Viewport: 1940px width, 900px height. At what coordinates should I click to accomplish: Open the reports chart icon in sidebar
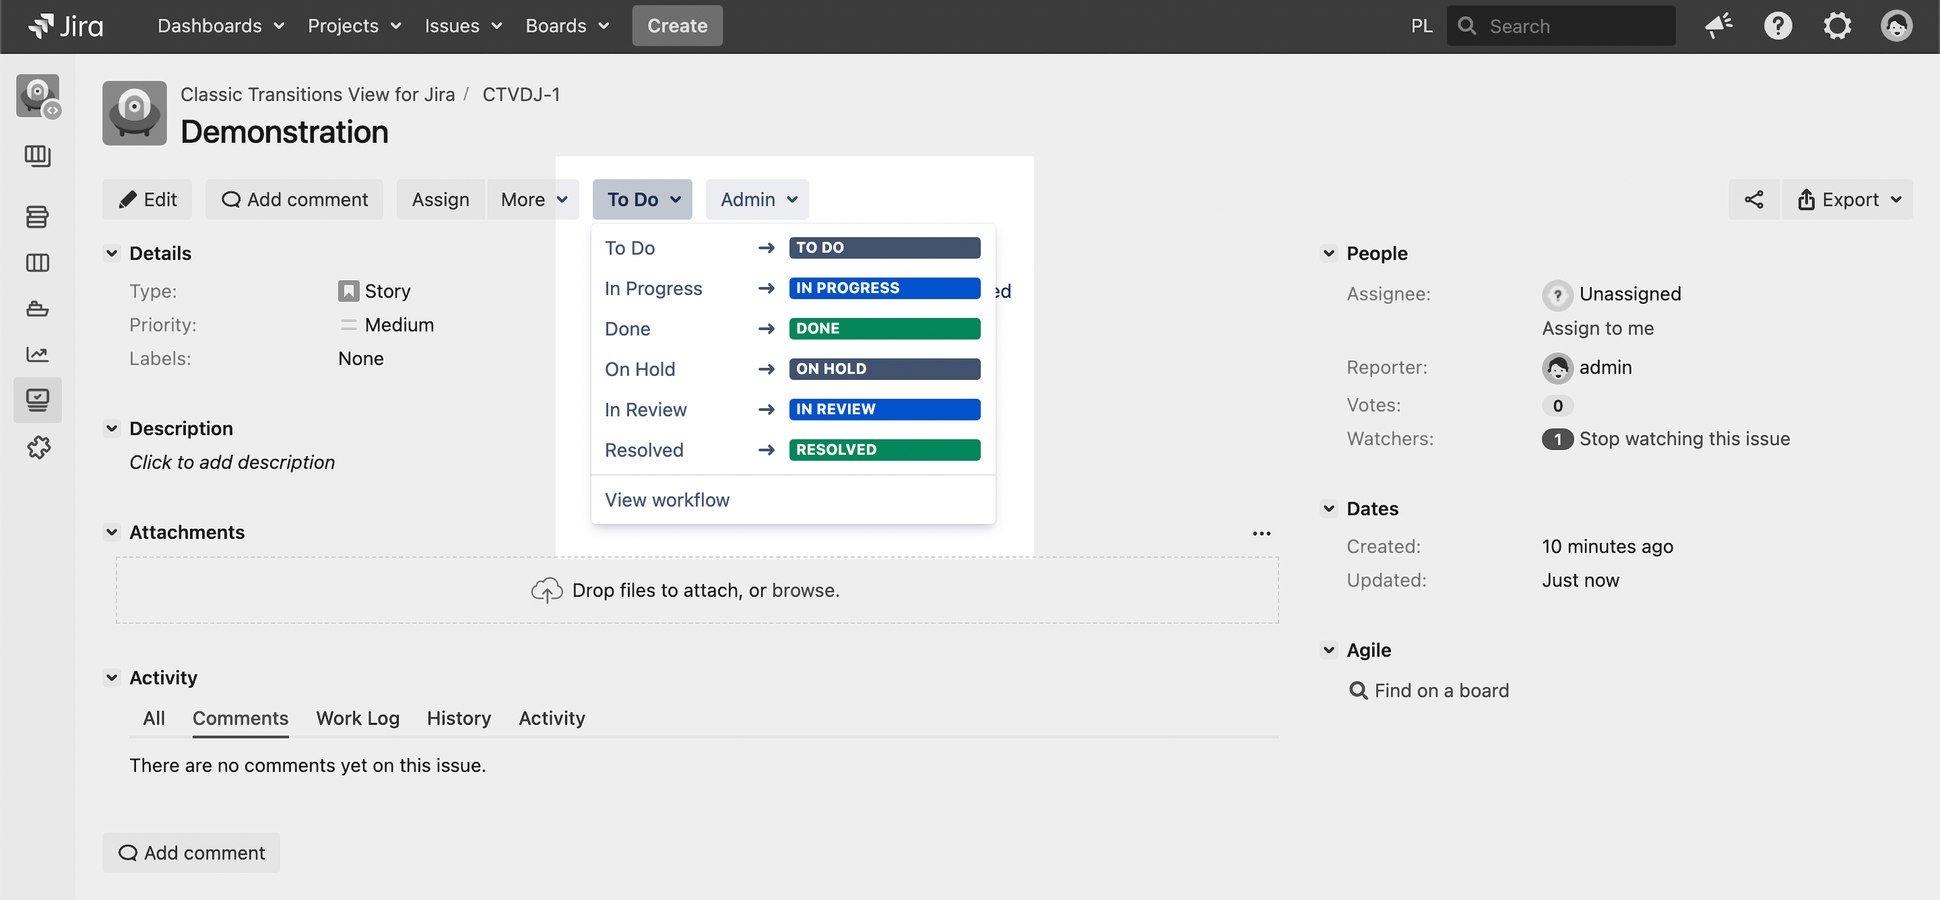point(38,354)
